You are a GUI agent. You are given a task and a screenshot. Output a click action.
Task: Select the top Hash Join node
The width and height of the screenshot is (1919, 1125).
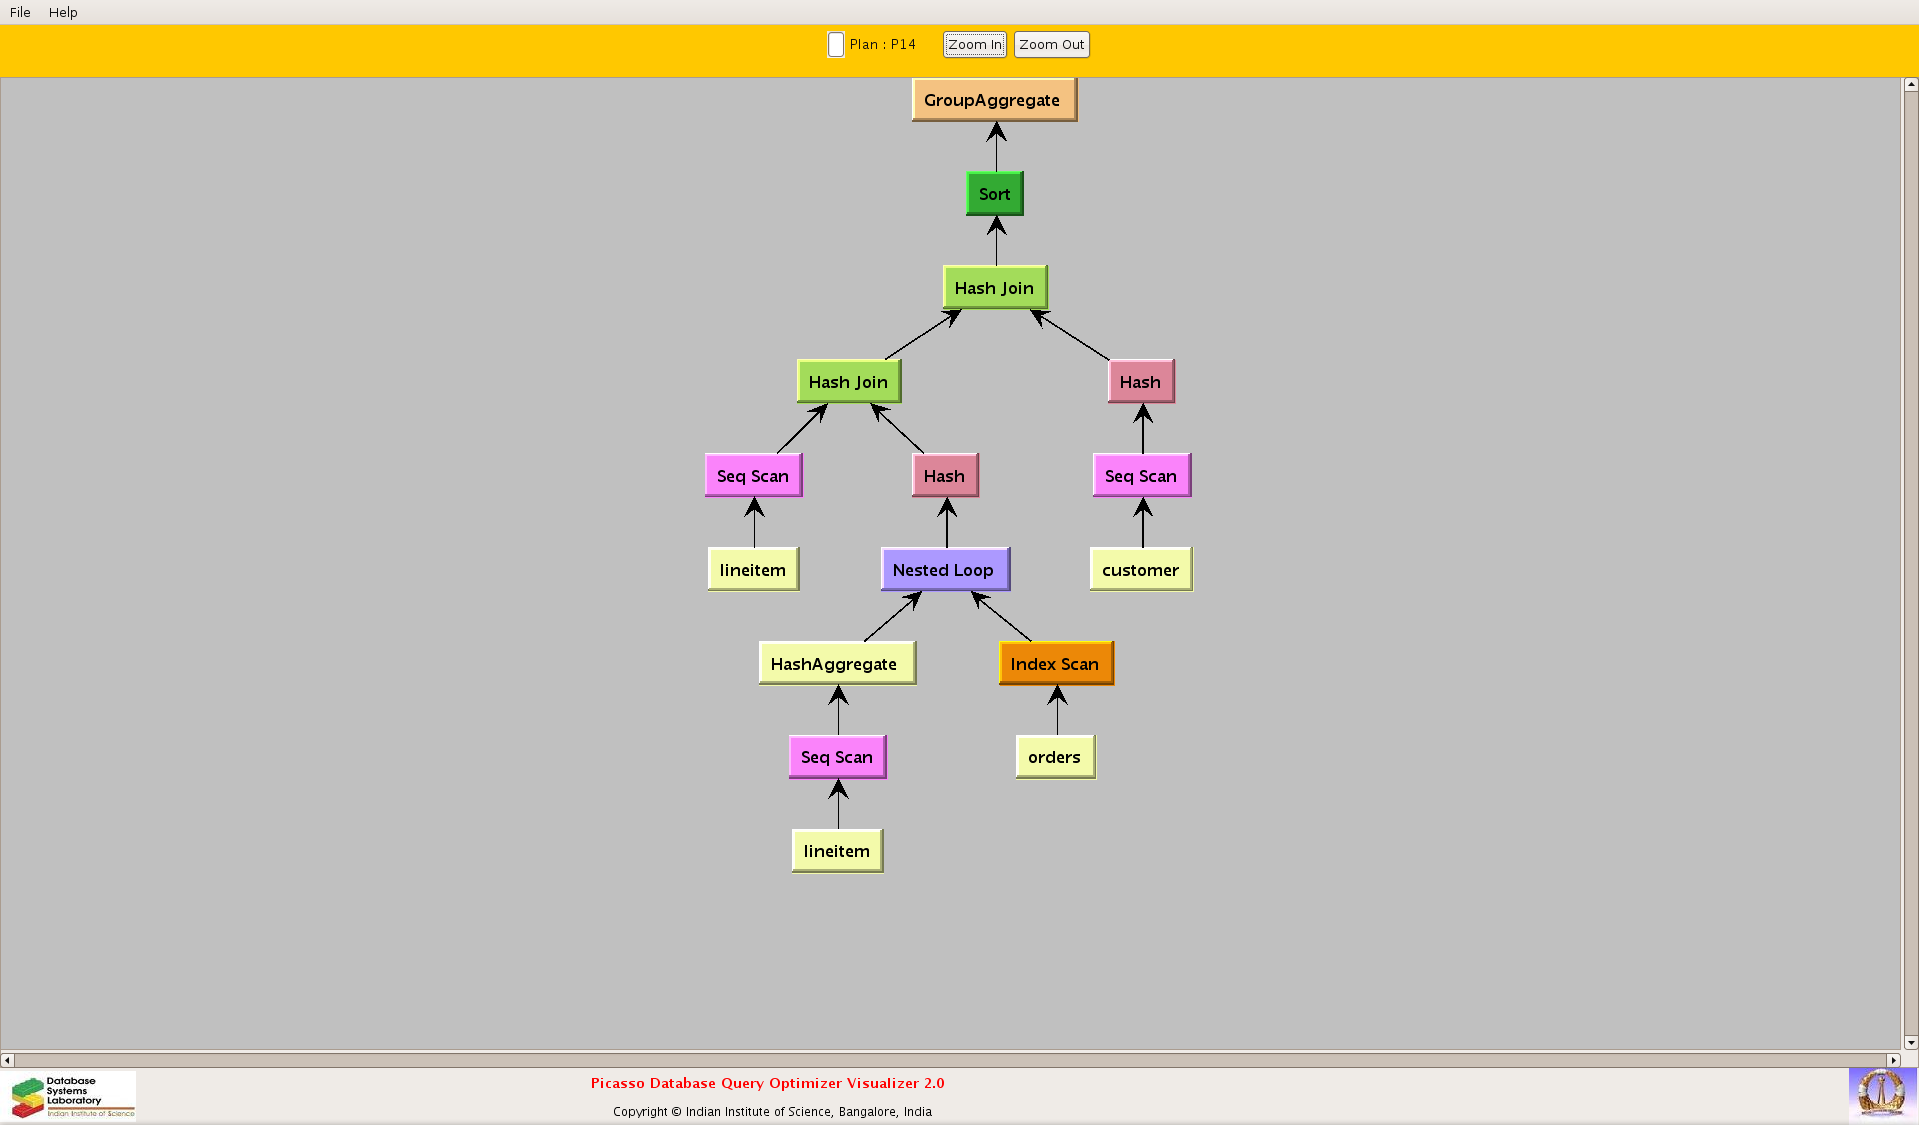(x=994, y=288)
